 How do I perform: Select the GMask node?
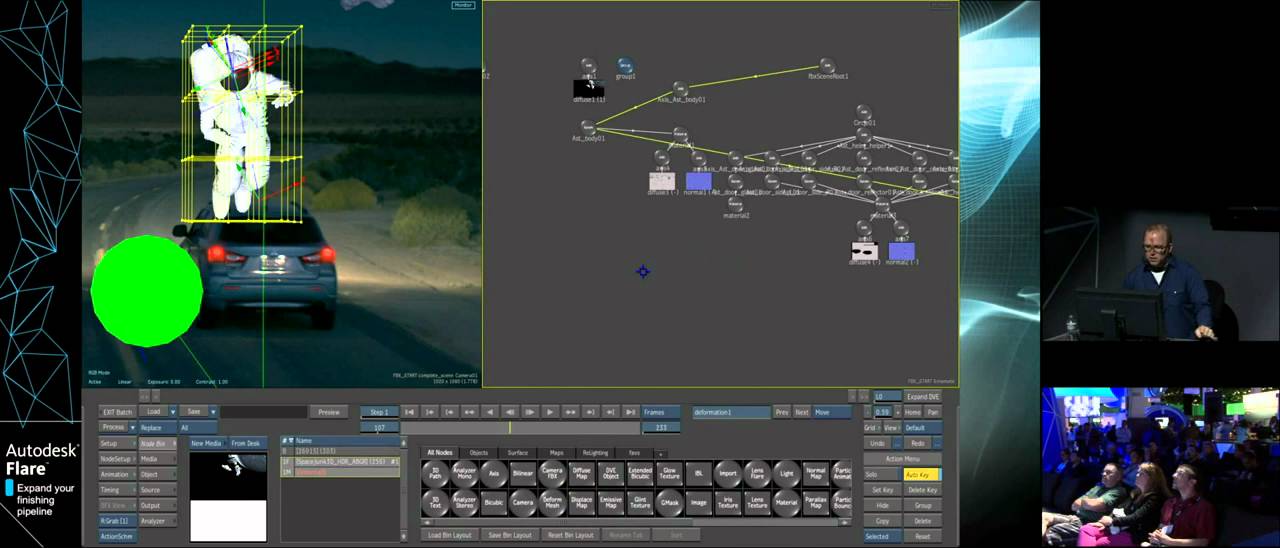(669, 502)
